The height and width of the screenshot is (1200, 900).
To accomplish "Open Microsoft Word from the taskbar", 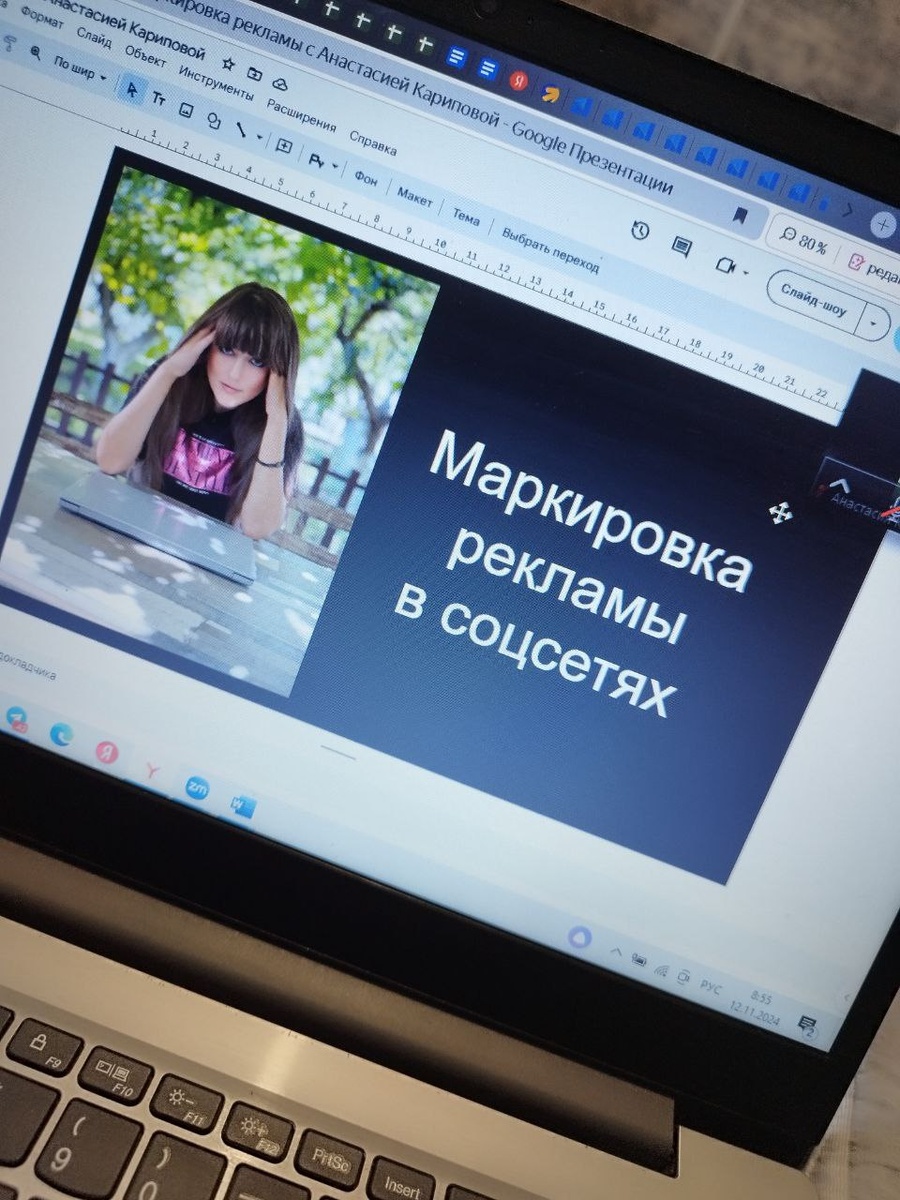I will pos(243,805).
